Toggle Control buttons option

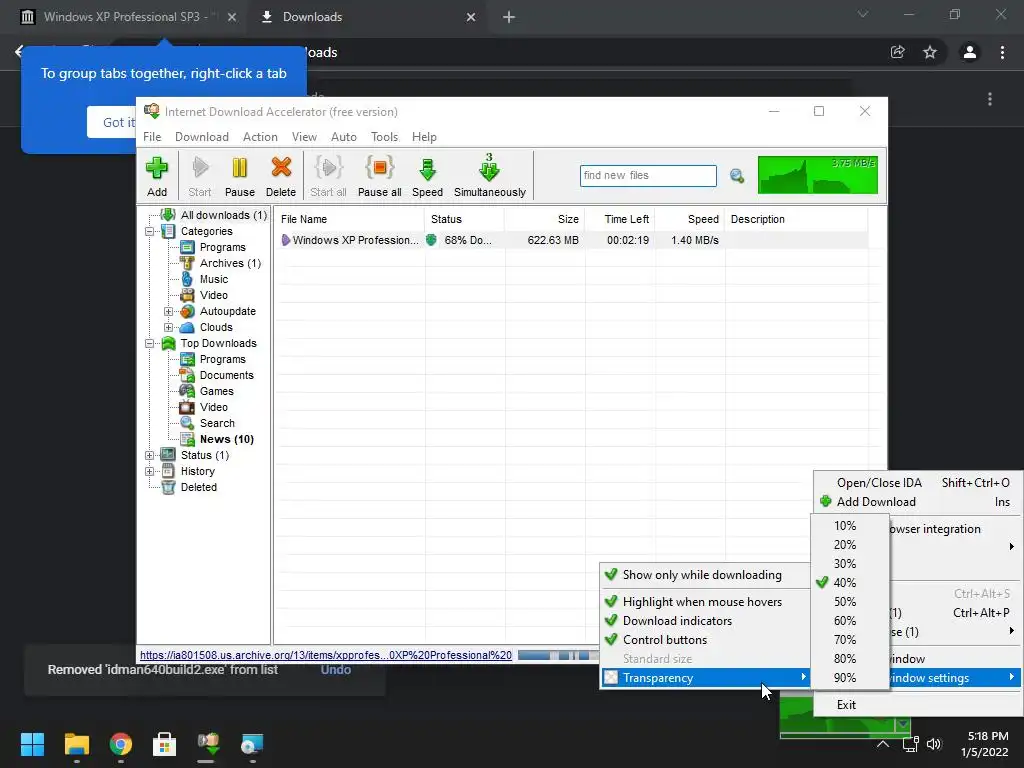tap(704, 639)
